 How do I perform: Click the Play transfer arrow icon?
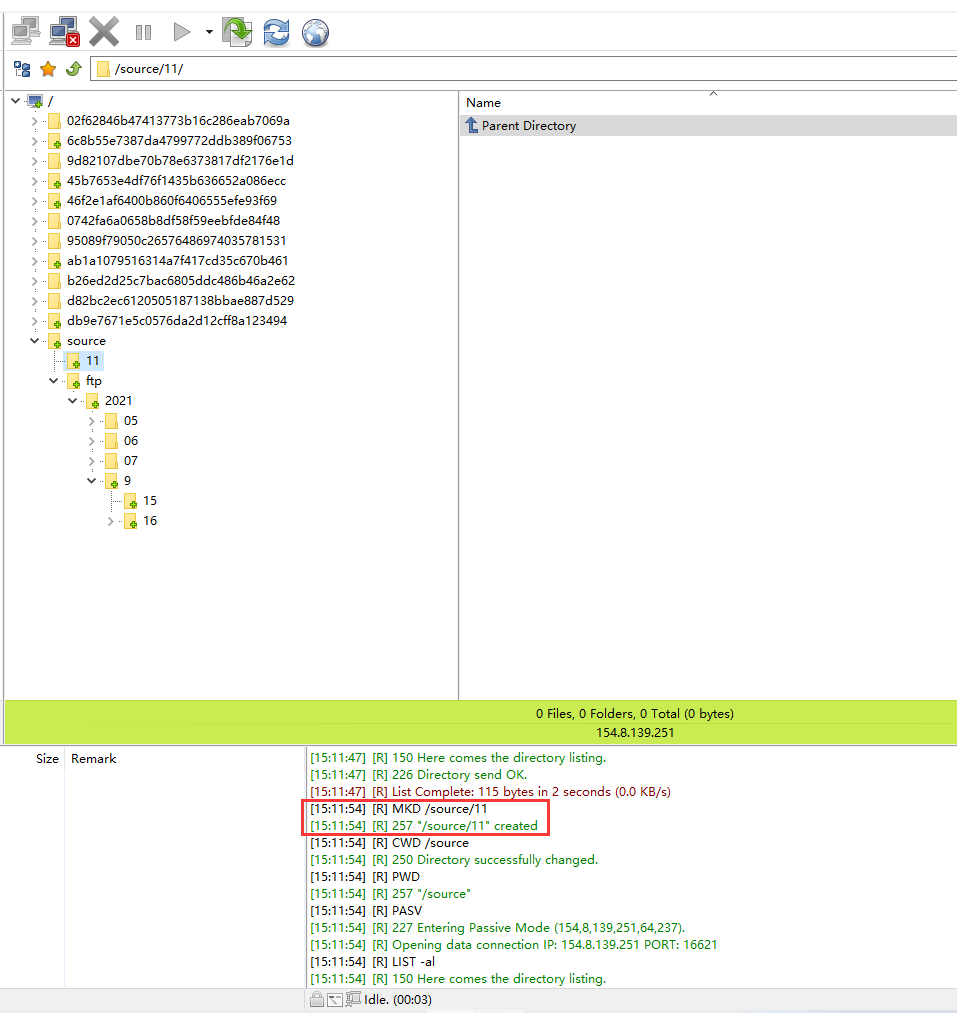(x=181, y=32)
